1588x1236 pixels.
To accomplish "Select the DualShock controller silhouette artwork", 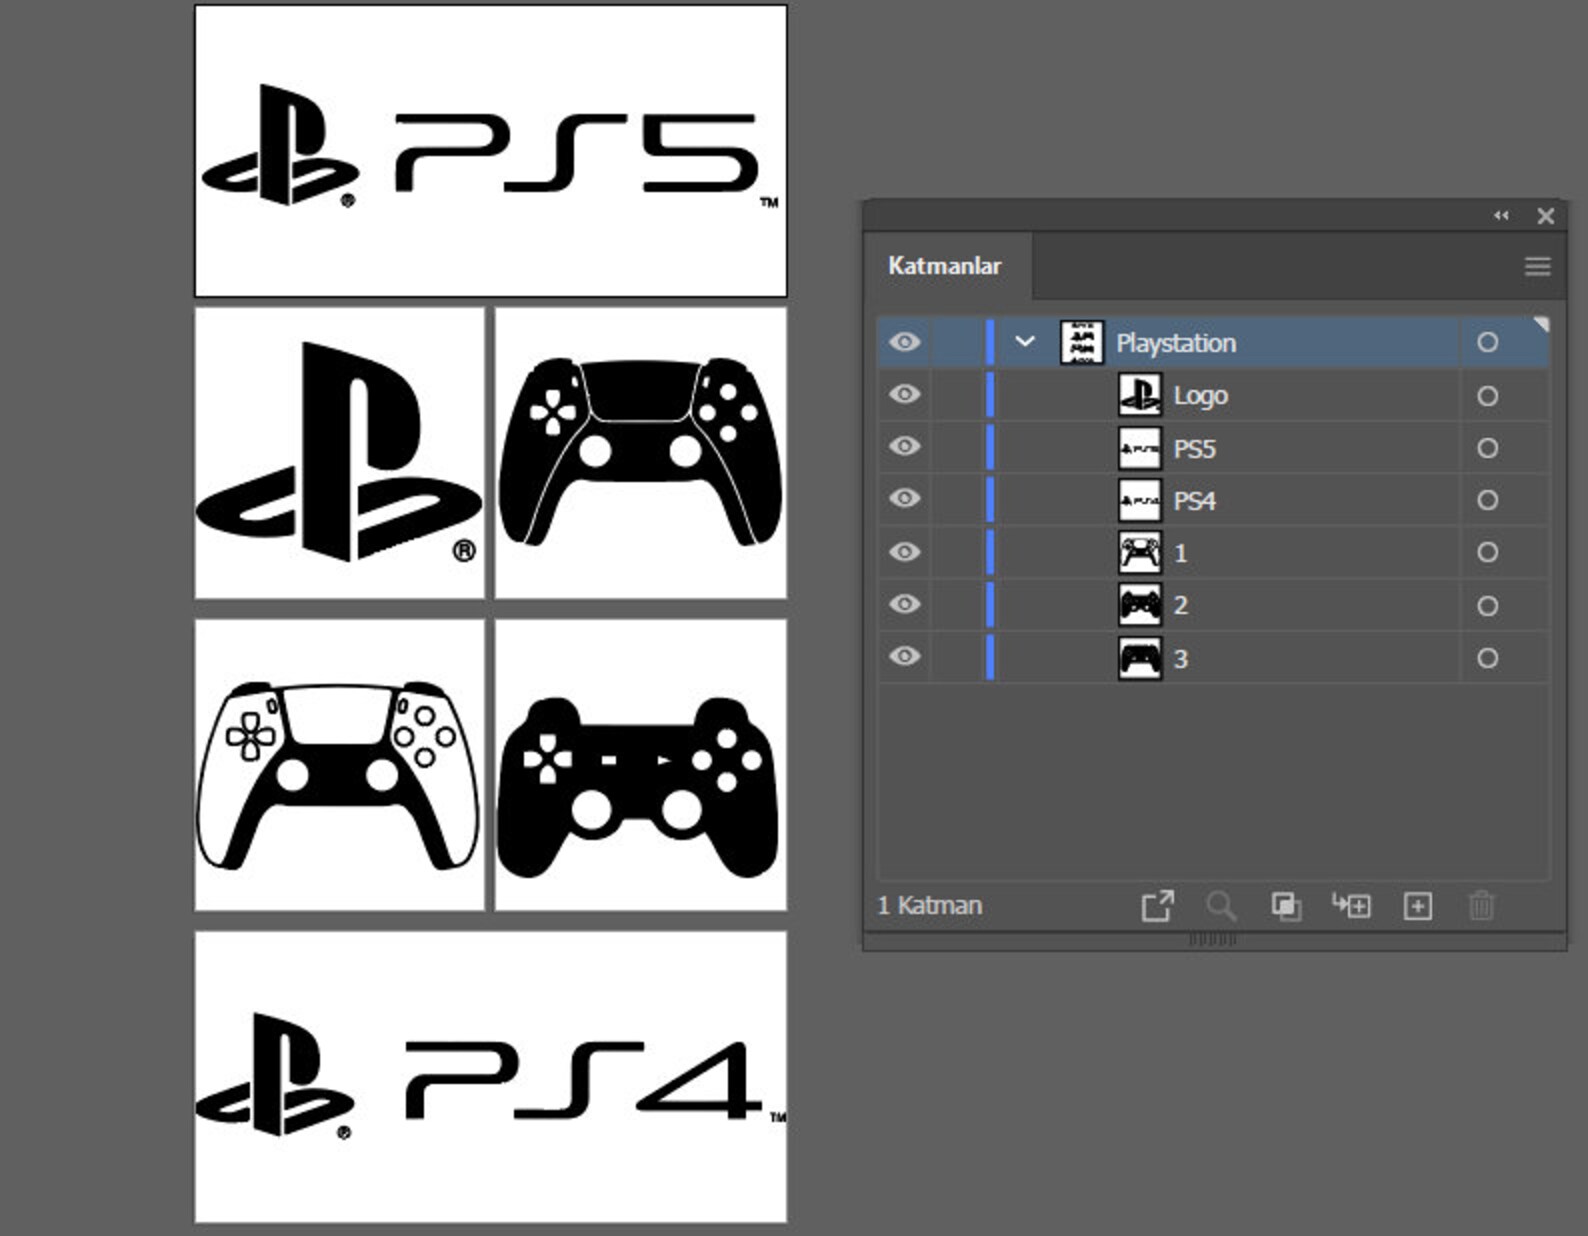I will point(638,787).
